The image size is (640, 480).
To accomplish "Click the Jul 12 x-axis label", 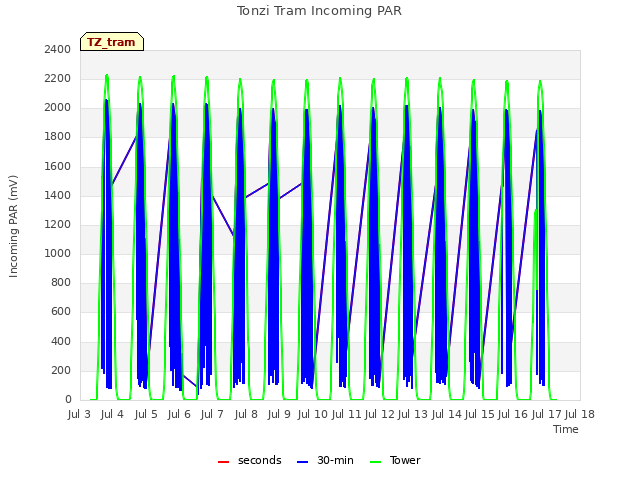I will click(380, 414).
